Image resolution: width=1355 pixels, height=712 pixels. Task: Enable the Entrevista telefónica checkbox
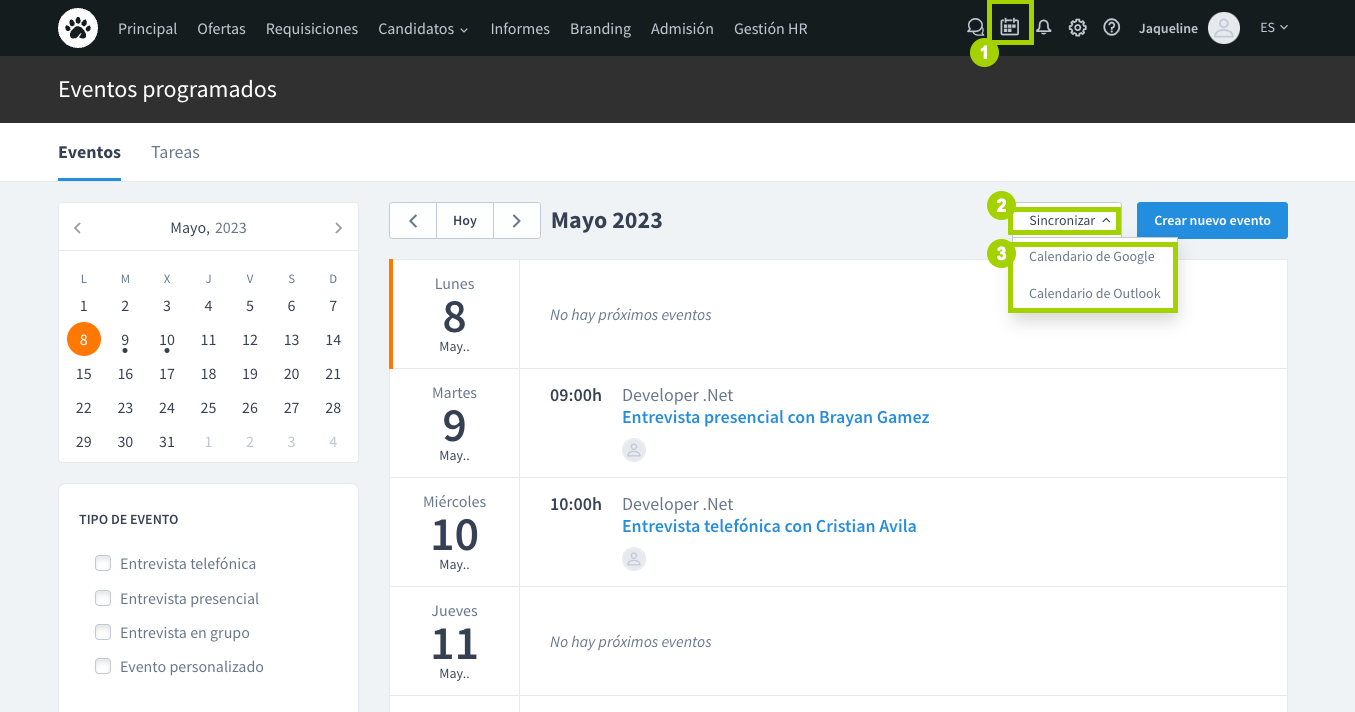coord(102,563)
